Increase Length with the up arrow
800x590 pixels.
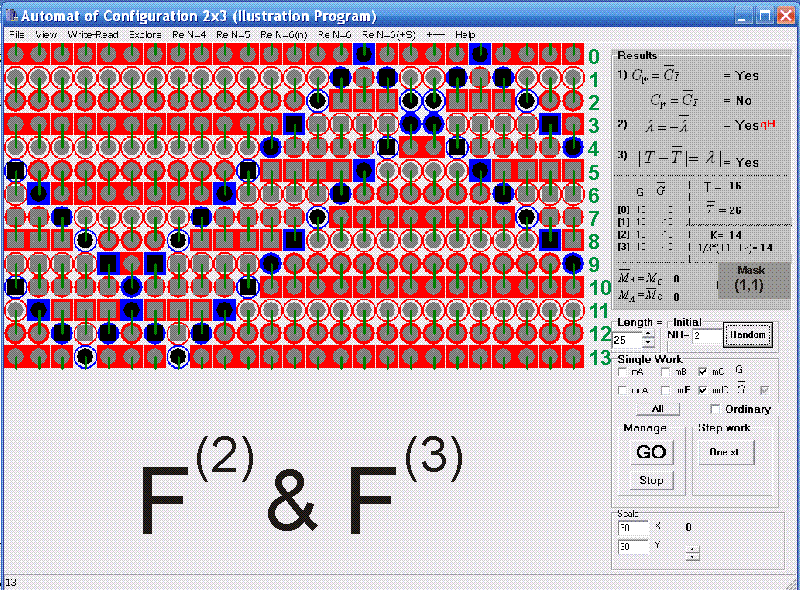(x=648, y=334)
